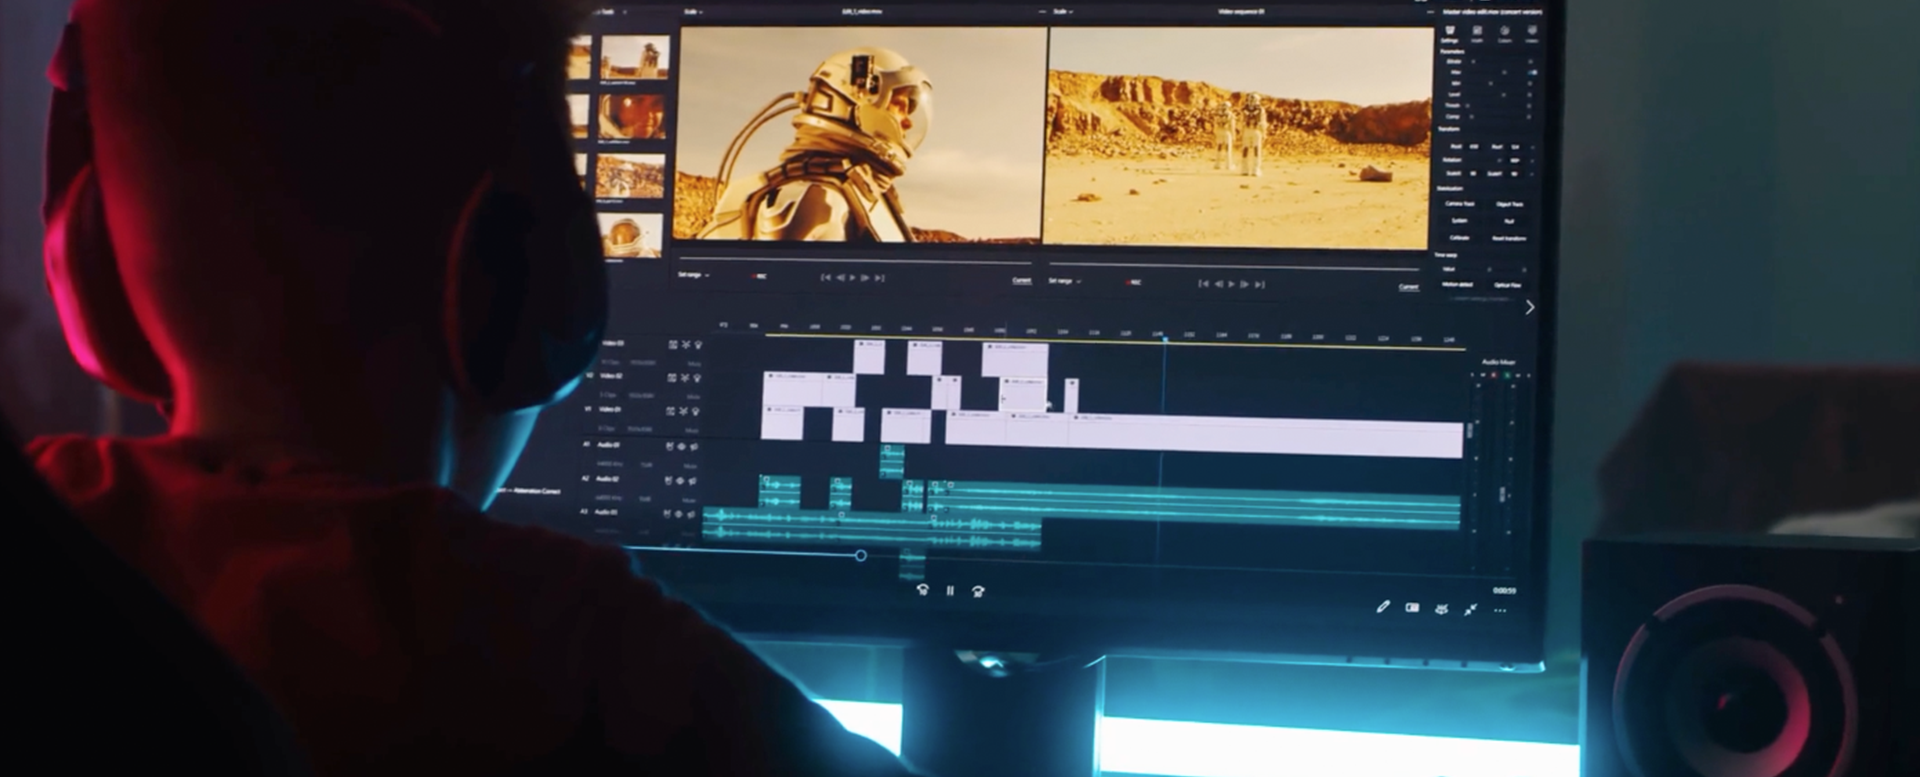Click the Current link under left viewer
The width and height of the screenshot is (1920, 777).
pos(1021,280)
